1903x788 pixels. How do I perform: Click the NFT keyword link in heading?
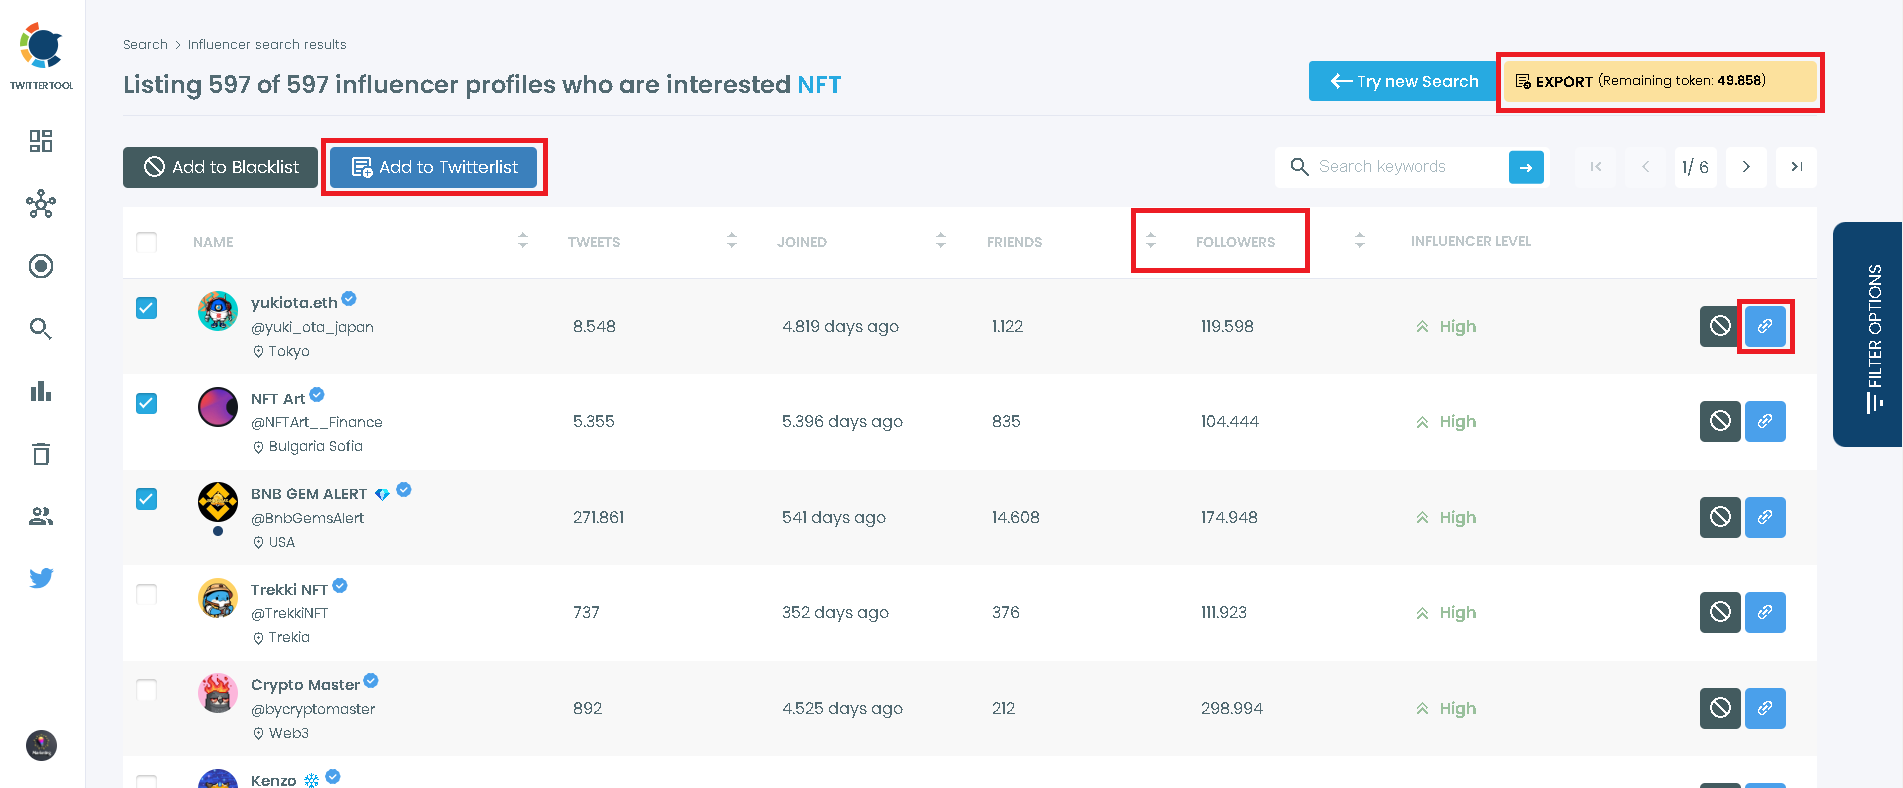pyautogui.click(x=819, y=85)
